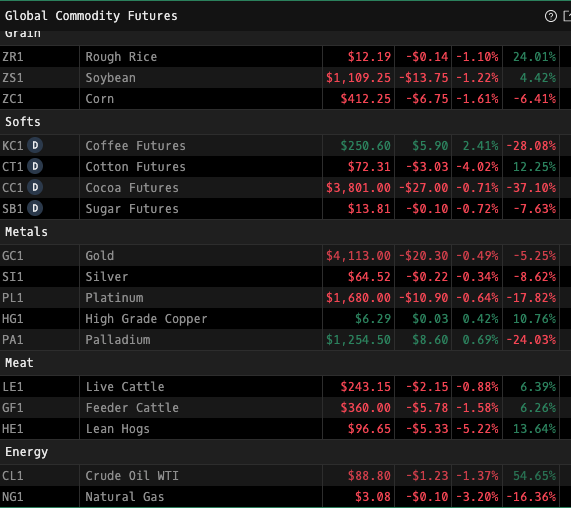Viewport: 571px width, 508px height.
Task: Open ticker ZR1
Action: point(13,57)
